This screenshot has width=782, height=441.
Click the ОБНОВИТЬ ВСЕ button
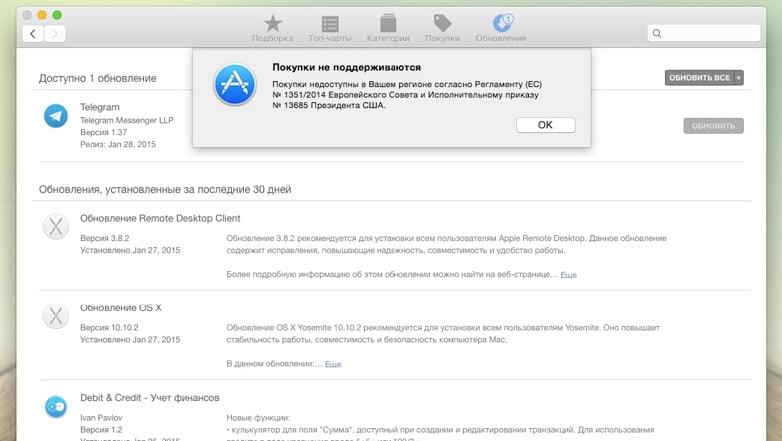699,78
